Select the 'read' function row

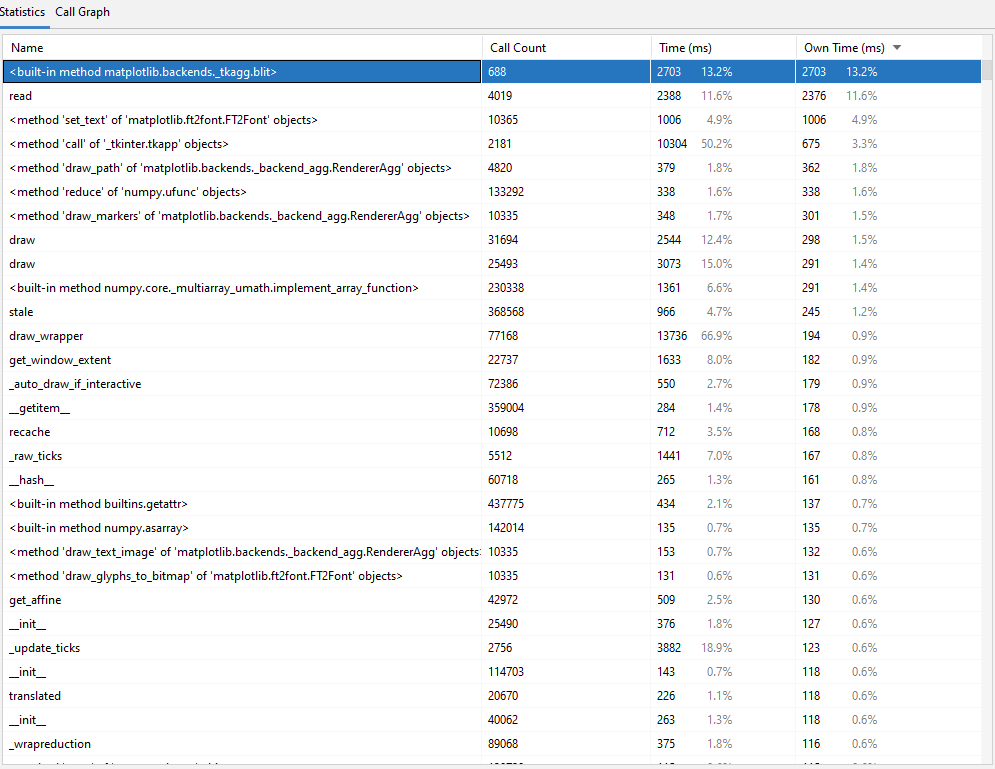[x=492, y=96]
